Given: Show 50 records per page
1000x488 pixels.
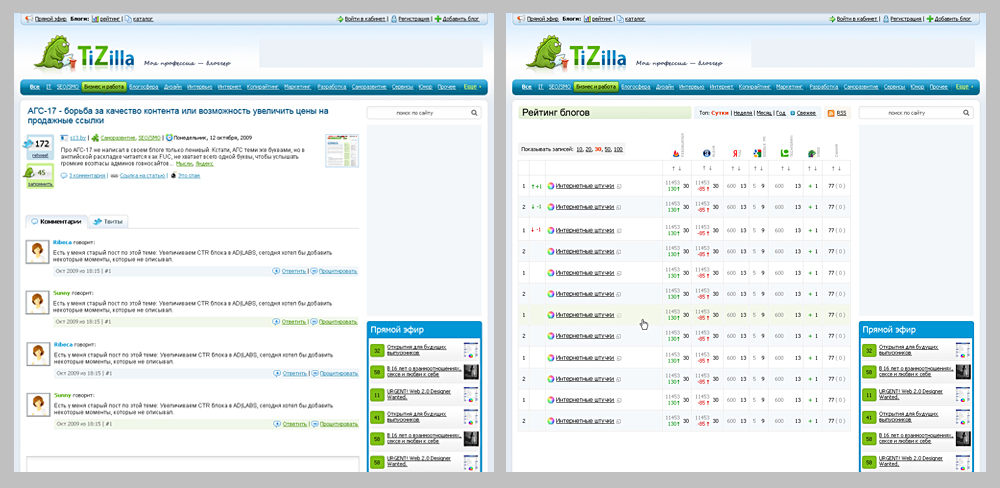Looking at the screenshot, I should coord(606,149).
